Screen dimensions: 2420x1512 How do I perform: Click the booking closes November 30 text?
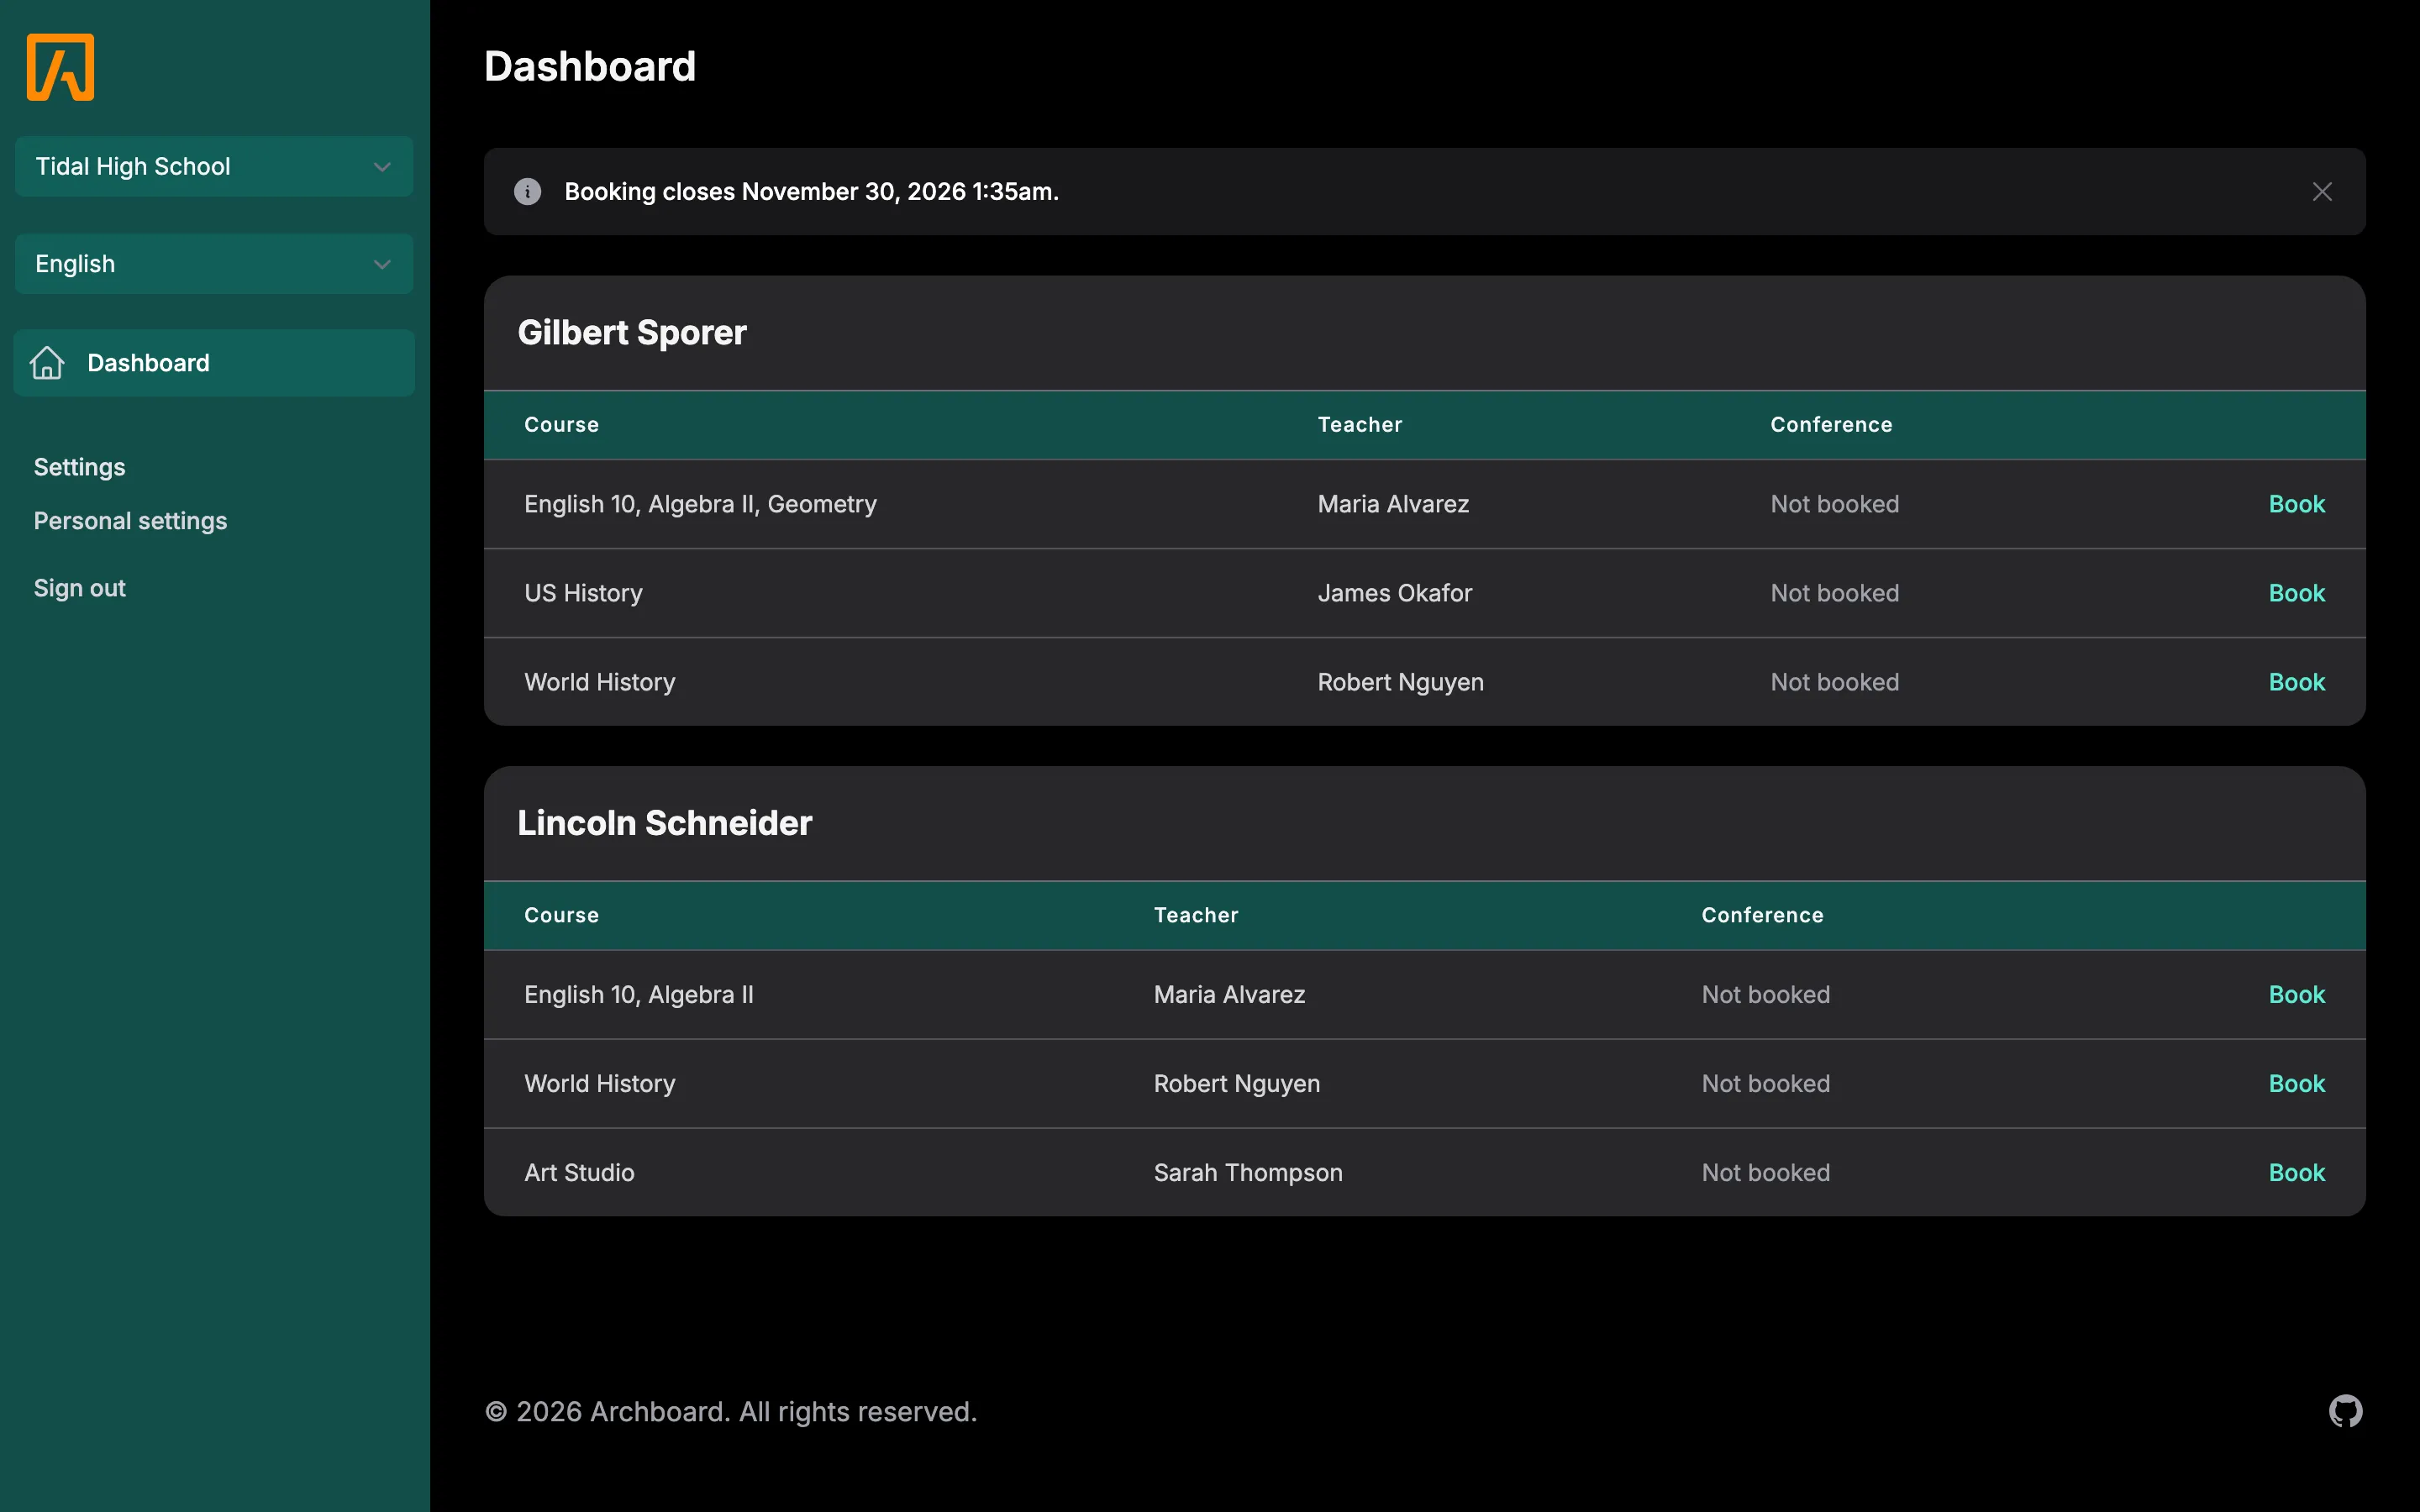811,192
